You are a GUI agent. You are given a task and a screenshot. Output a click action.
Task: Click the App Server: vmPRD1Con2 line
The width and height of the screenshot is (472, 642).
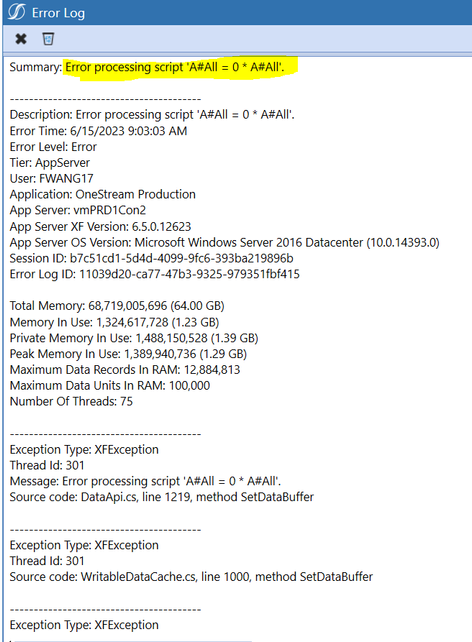click(78, 210)
